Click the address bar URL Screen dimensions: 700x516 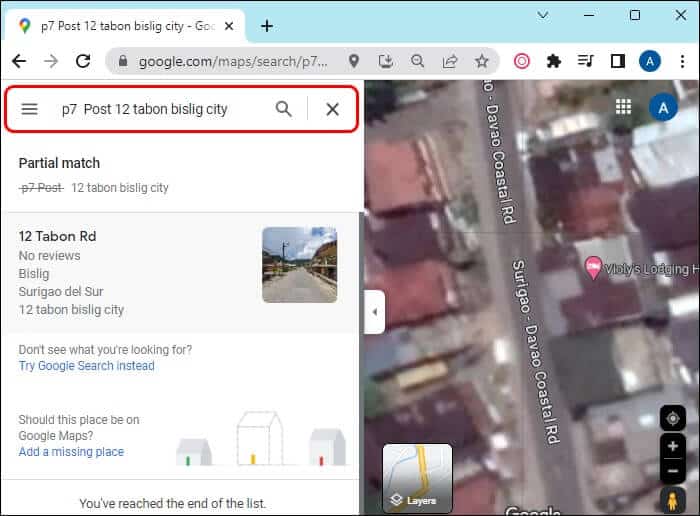click(233, 62)
